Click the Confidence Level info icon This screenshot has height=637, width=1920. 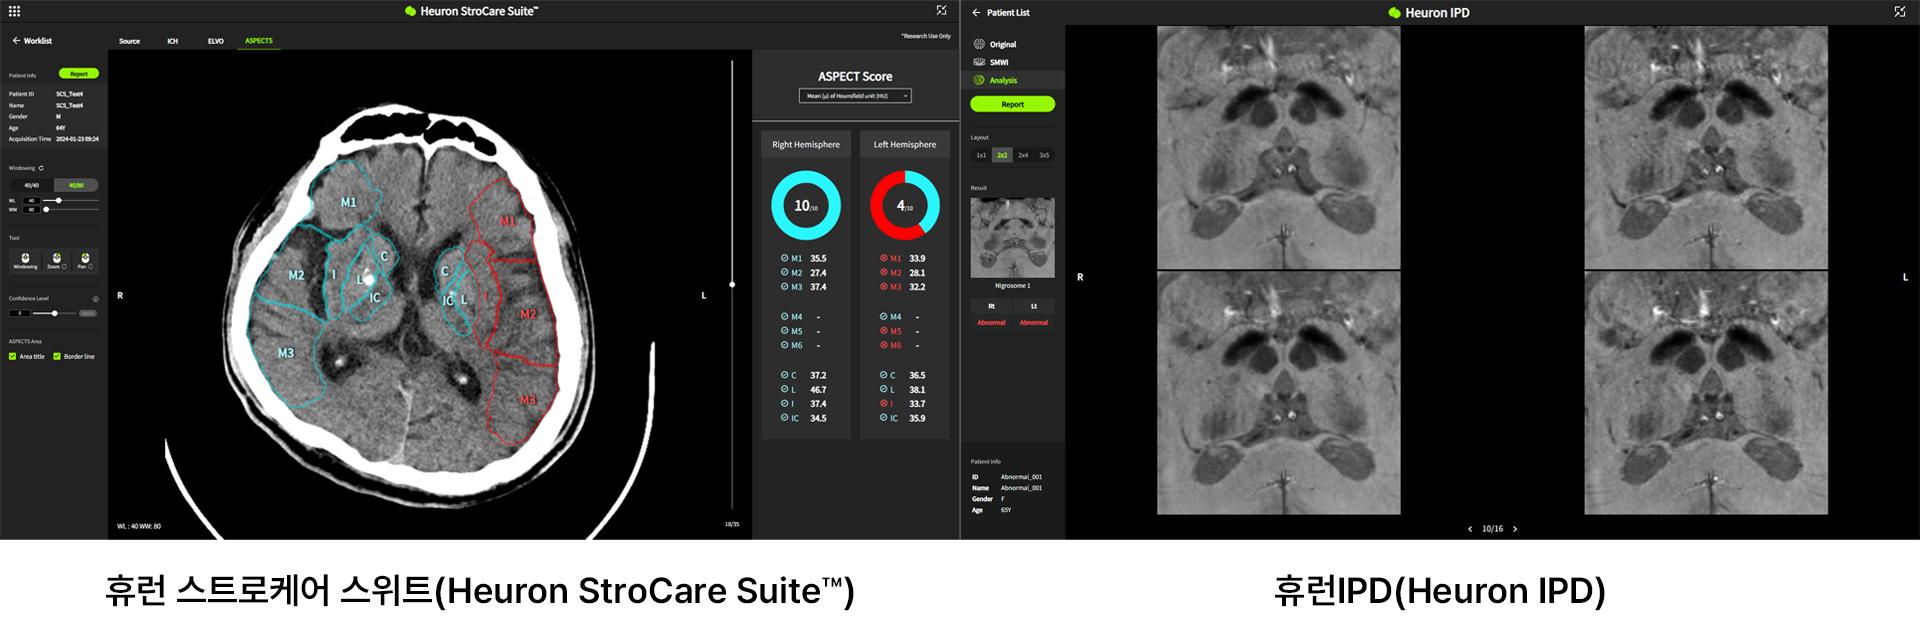pyautogui.click(x=95, y=299)
